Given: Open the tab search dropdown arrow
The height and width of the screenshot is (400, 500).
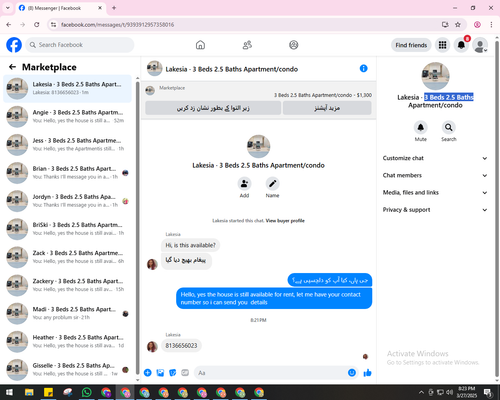Looking at the screenshot, I should [x=8, y=8].
